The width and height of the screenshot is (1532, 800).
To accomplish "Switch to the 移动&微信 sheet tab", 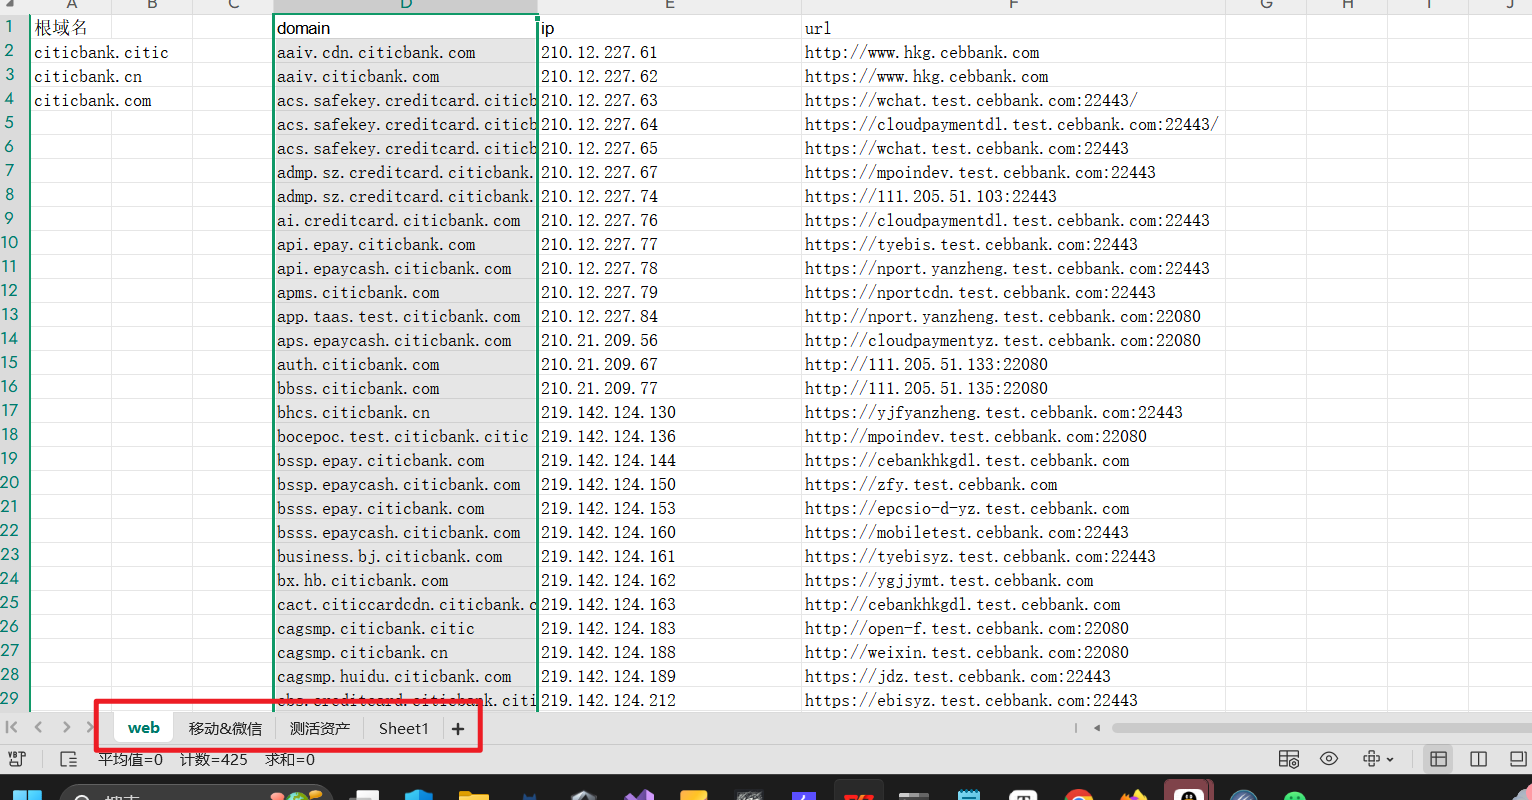I will tap(225, 729).
